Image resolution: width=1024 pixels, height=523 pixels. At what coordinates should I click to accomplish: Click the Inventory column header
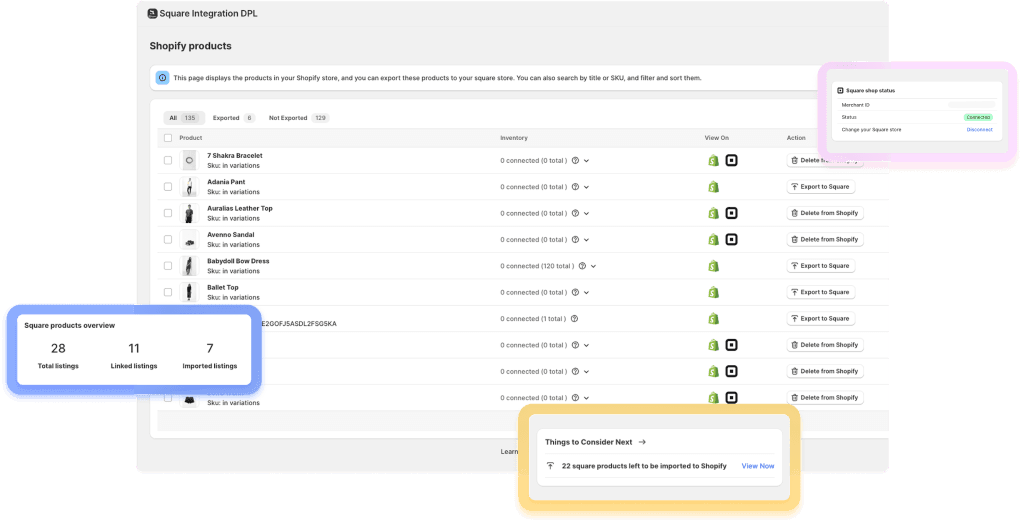[514, 138]
